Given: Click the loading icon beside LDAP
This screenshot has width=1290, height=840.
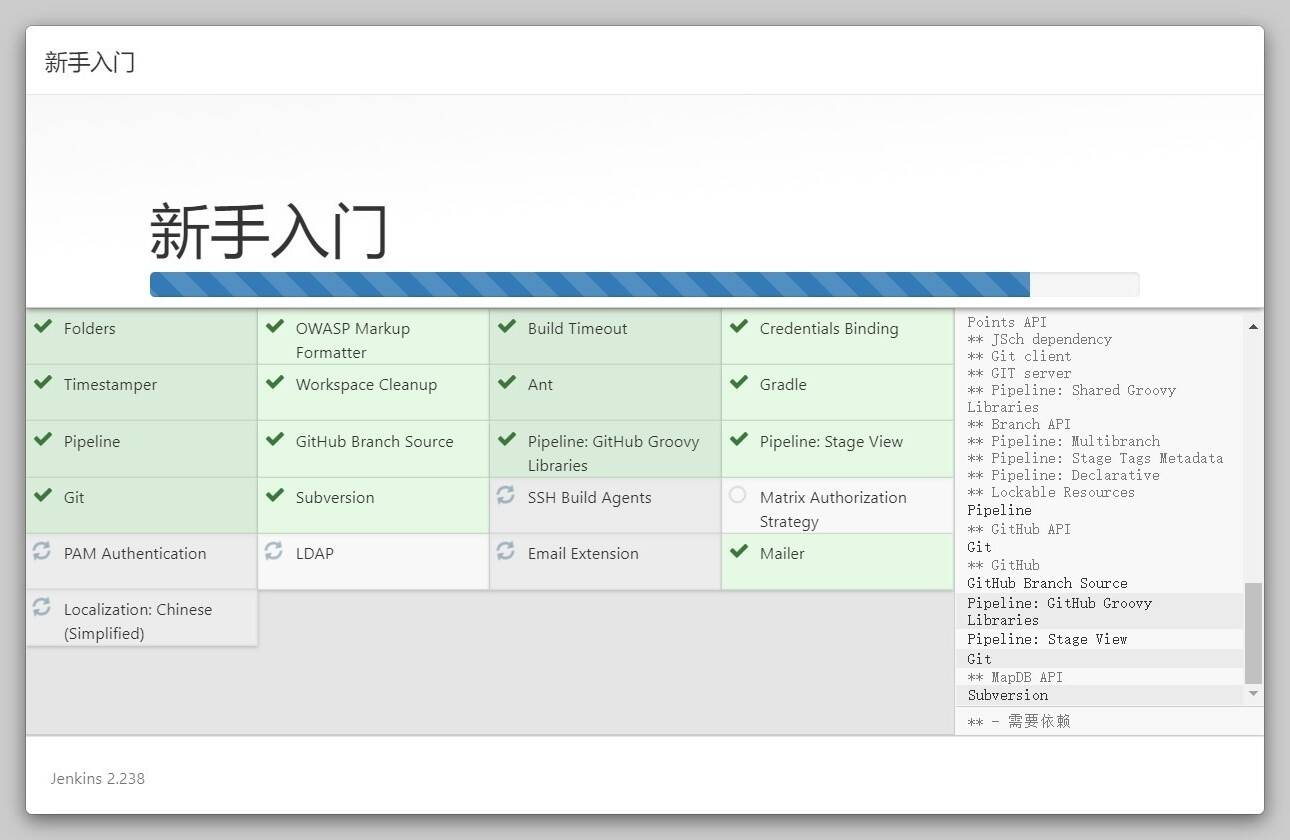Looking at the screenshot, I should point(274,552).
